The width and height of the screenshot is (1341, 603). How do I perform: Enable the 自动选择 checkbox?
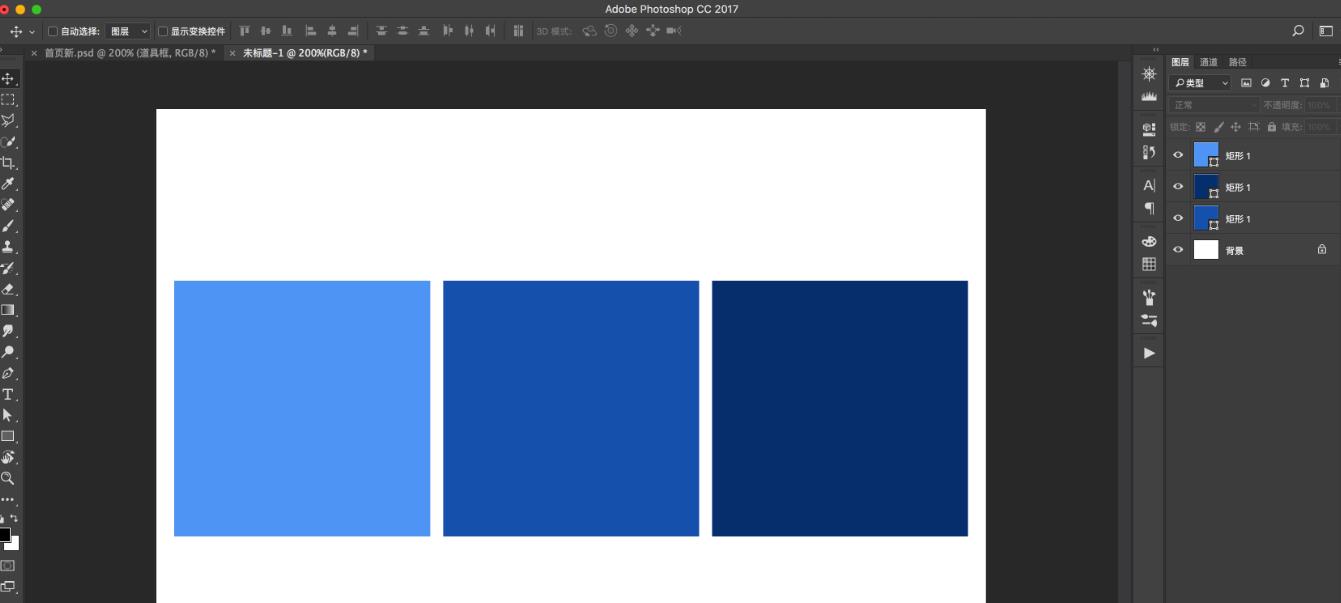point(53,32)
